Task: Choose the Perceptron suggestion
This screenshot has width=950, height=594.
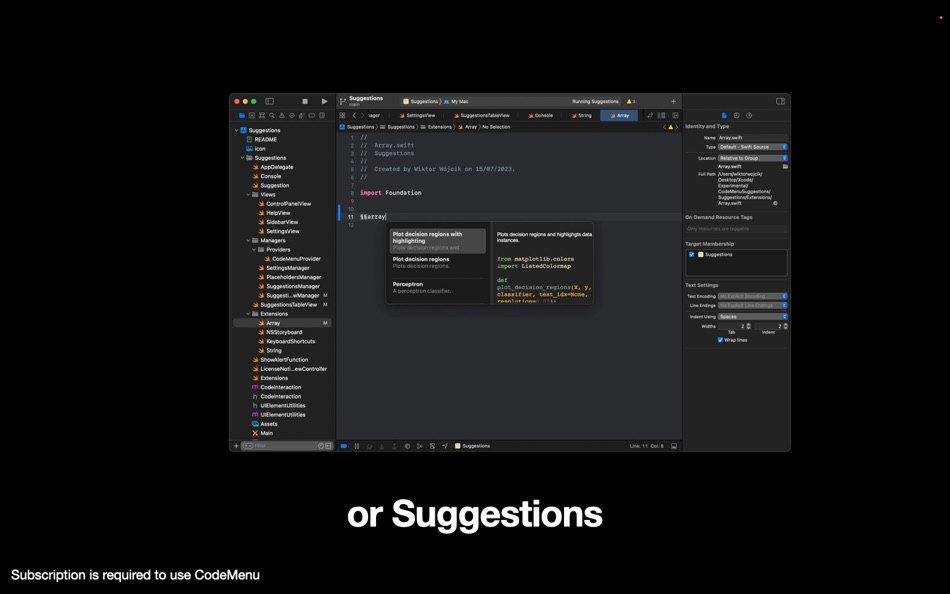Action: coord(437,287)
